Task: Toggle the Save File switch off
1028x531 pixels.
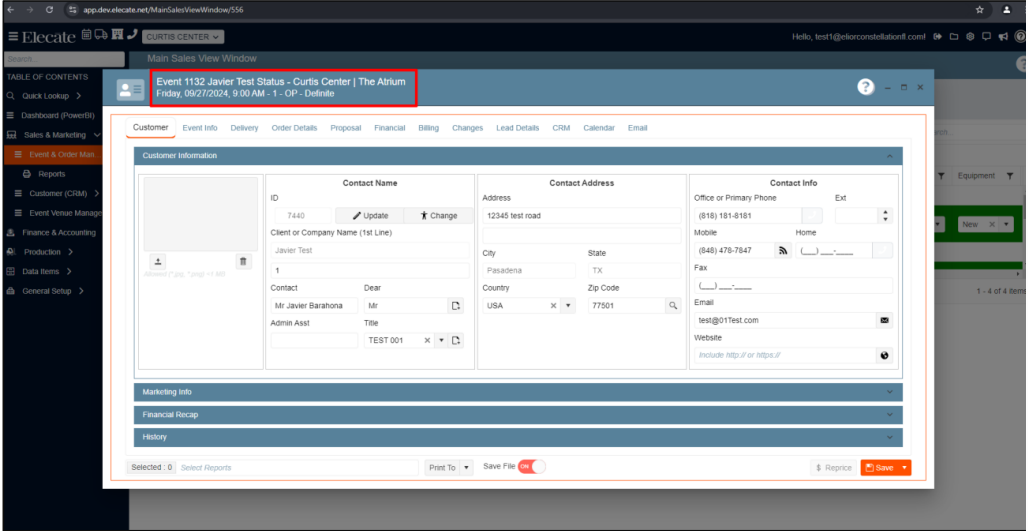Action: click(x=532, y=467)
